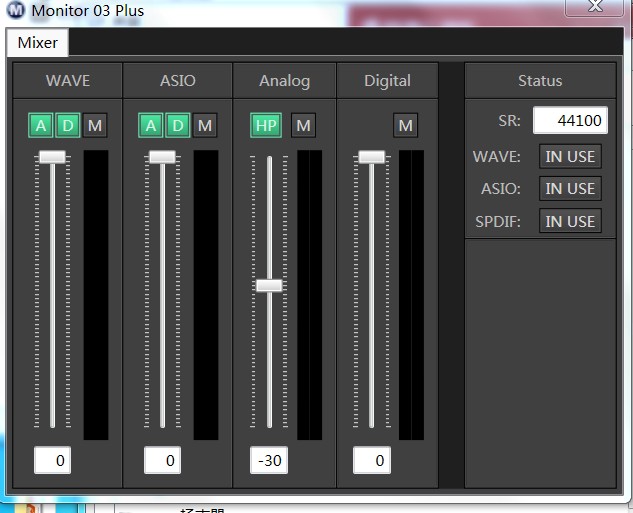This screenshot has height=513, width=633.
Task: Click the Monitor 03 Plus title bar icon
Action: click(16, 11)
